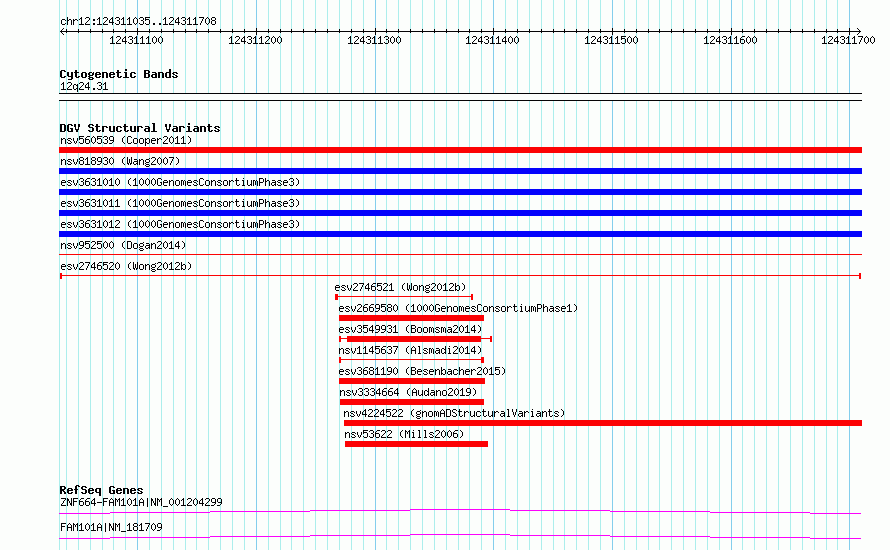Open esv3549931 (Boomsma2014) variant

410,329
